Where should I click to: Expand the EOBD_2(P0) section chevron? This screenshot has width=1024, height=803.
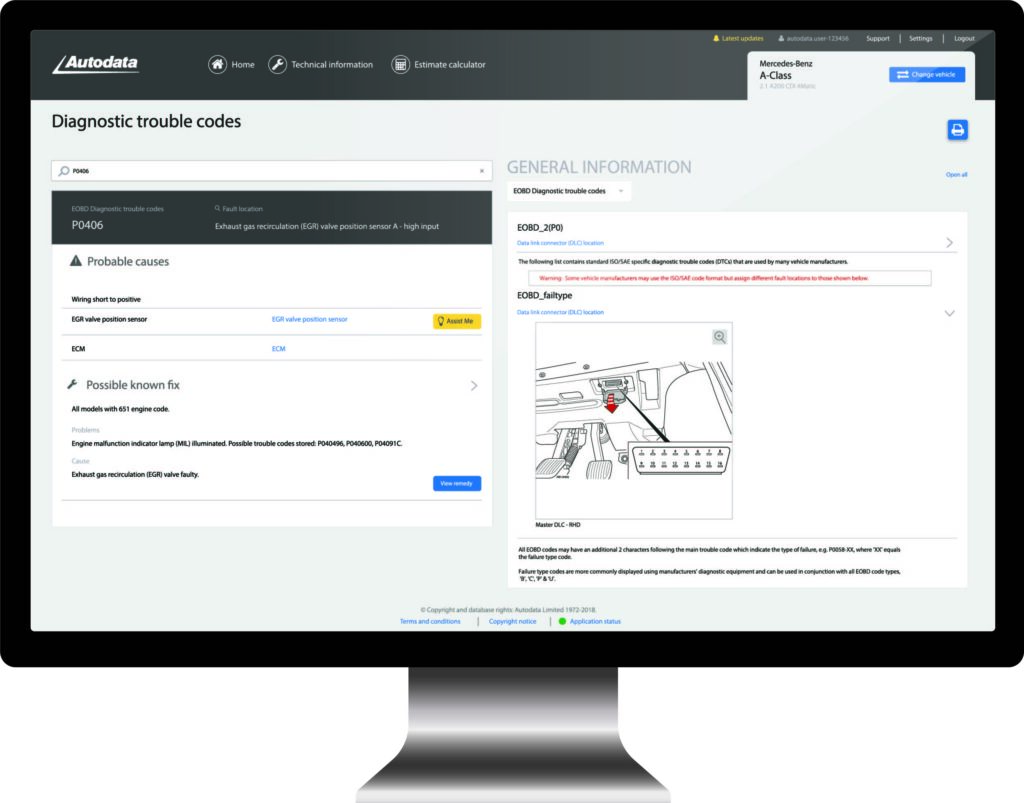coord(950,243)
